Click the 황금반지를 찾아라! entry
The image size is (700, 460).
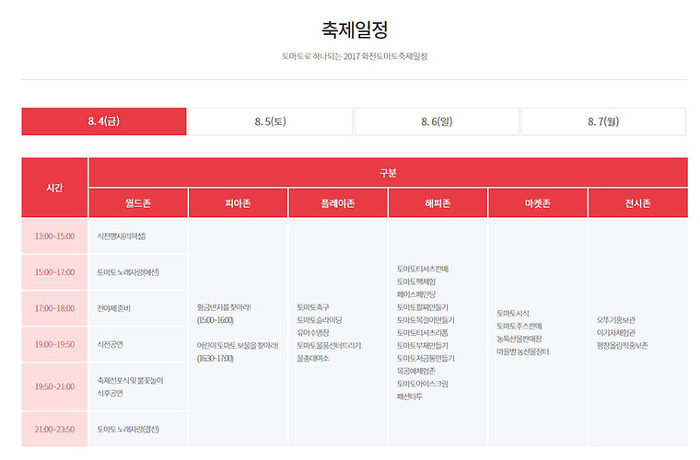pos(224,307)
